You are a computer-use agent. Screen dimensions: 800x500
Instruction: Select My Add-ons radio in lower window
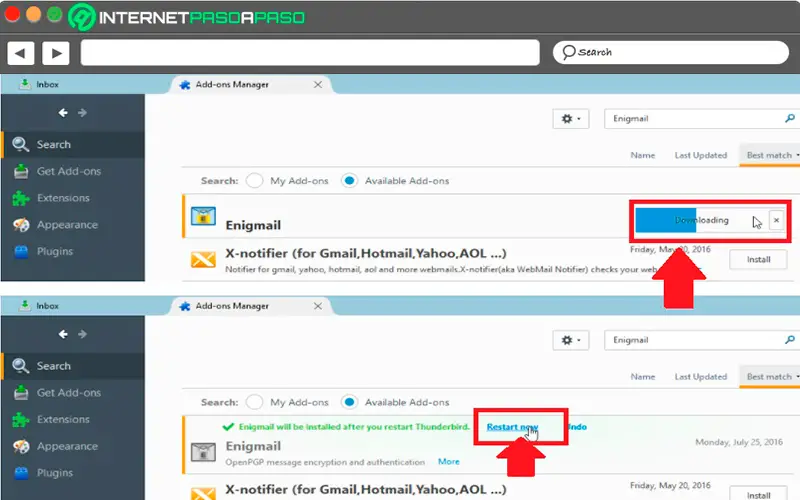click(x=254, y=402)
